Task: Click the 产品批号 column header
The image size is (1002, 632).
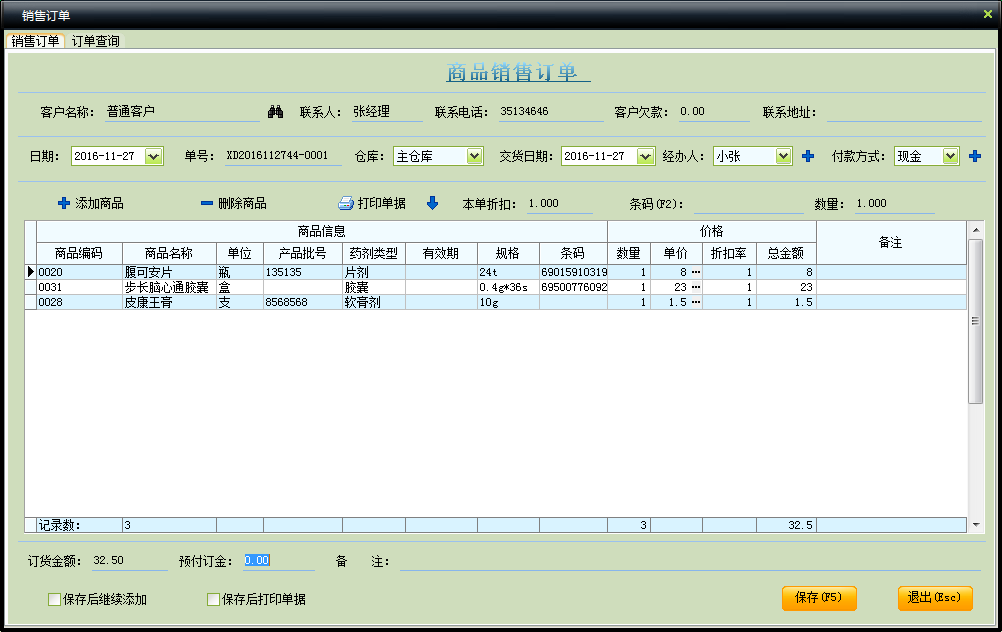Action: pyautogui.click(x=303, y=254)
